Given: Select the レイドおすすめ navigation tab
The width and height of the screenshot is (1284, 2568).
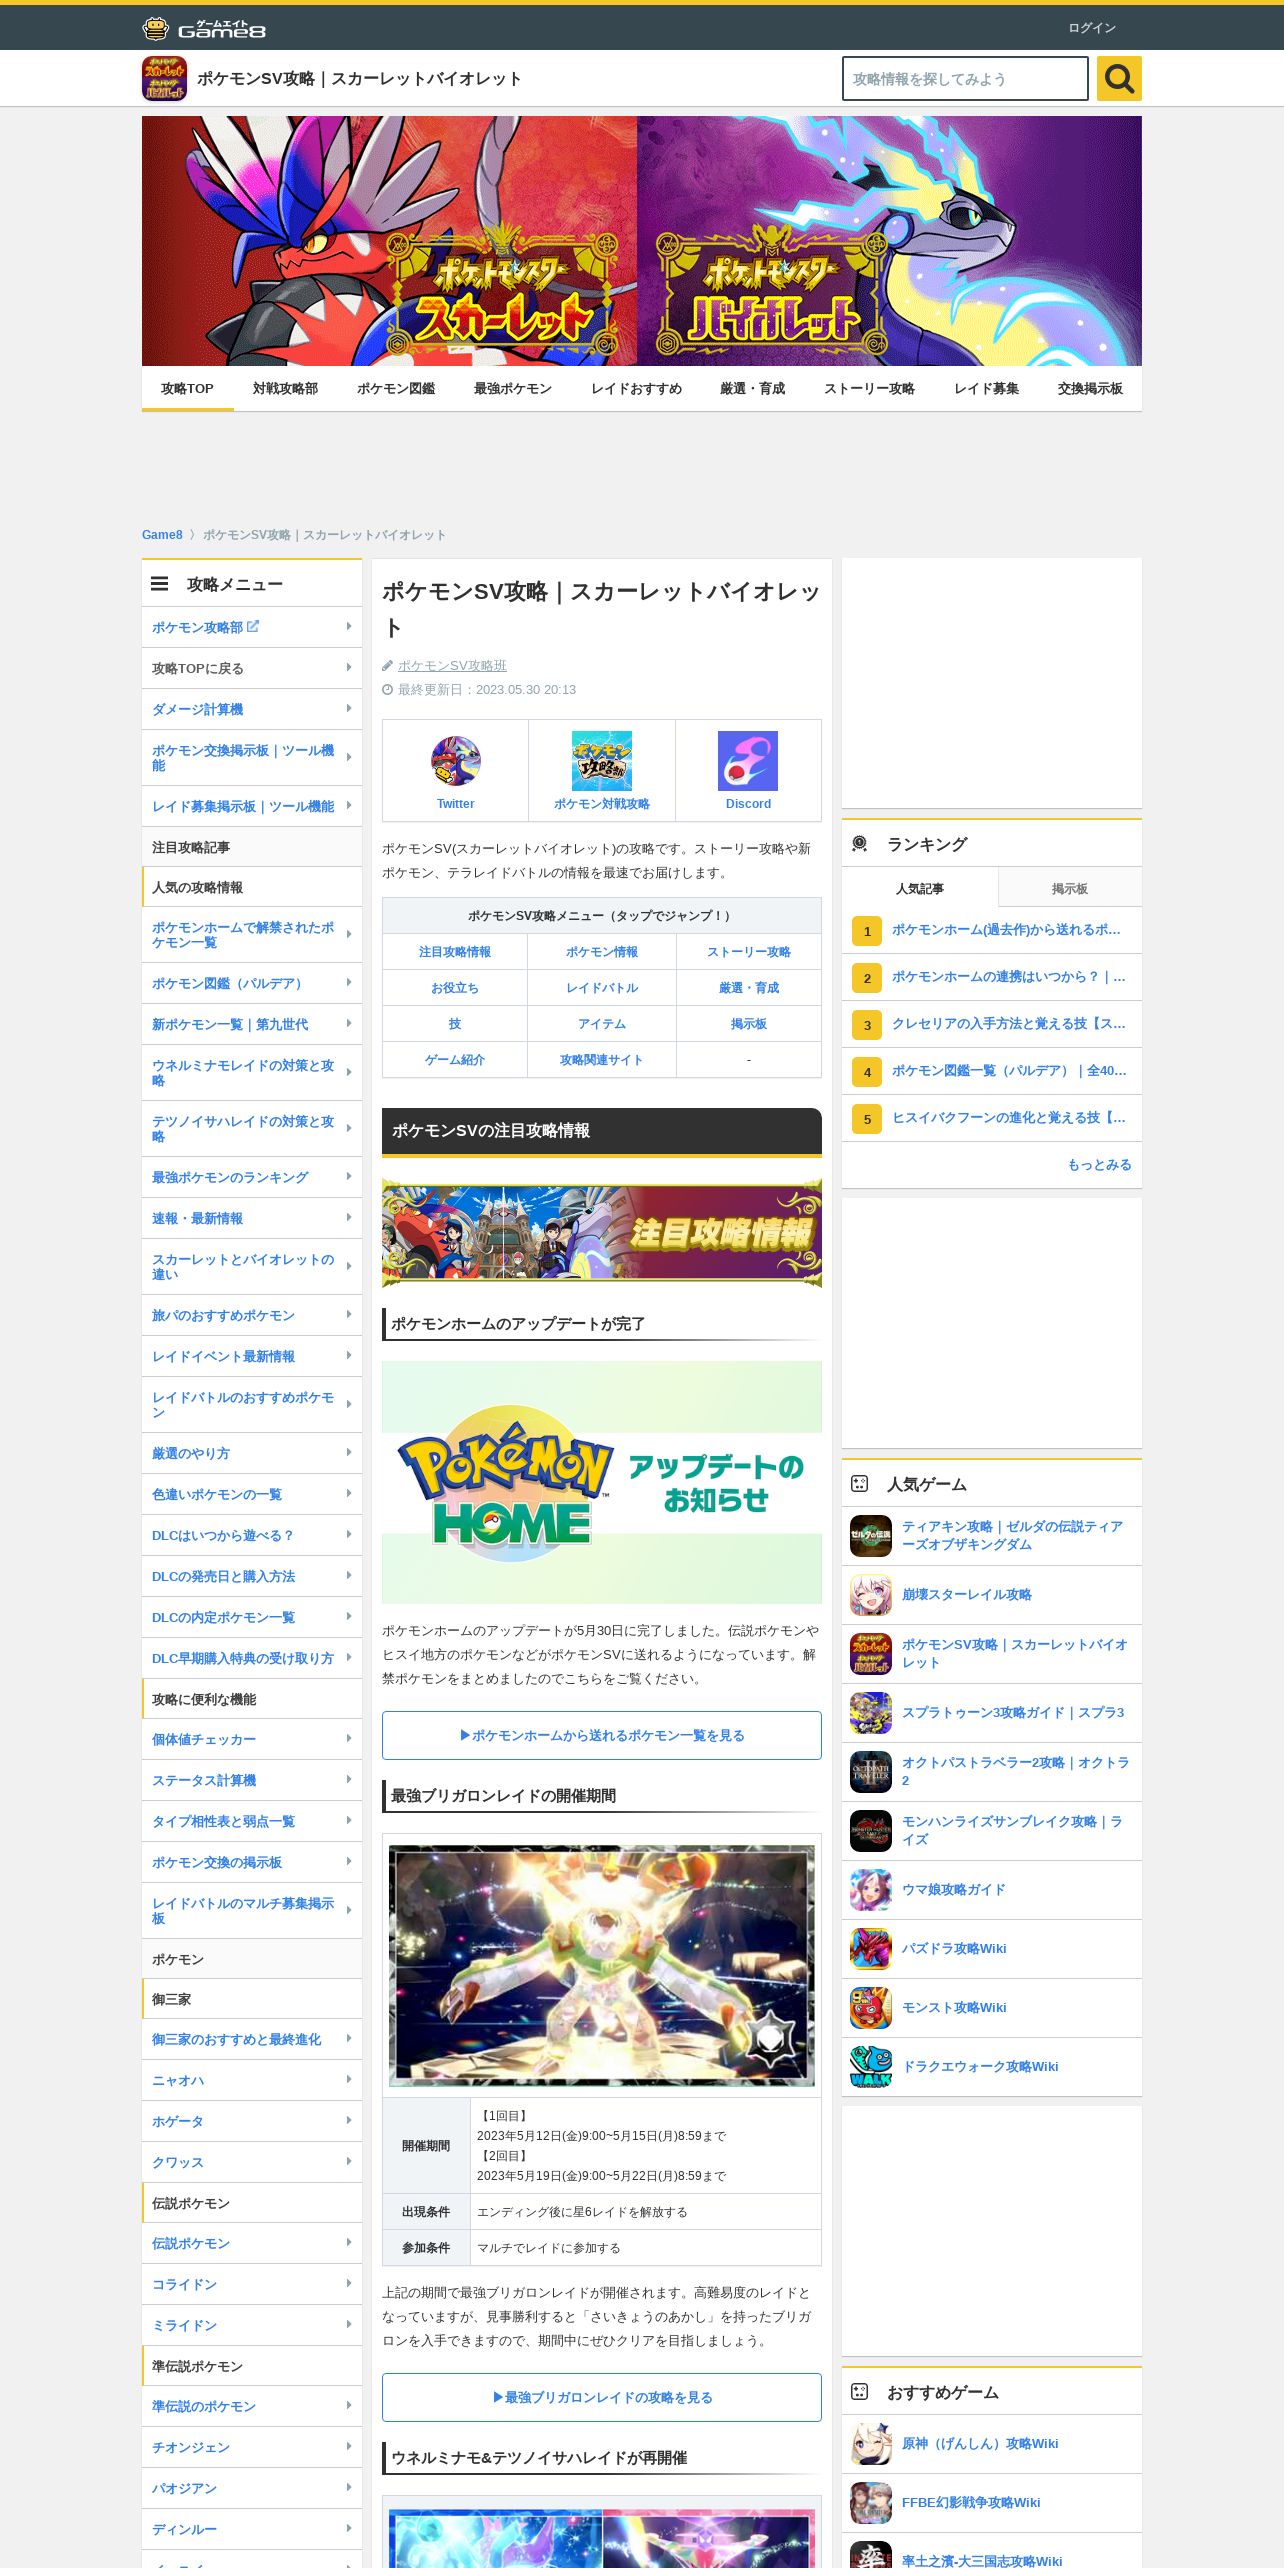Looking at the screenshot, I should (x=636, y=389).
